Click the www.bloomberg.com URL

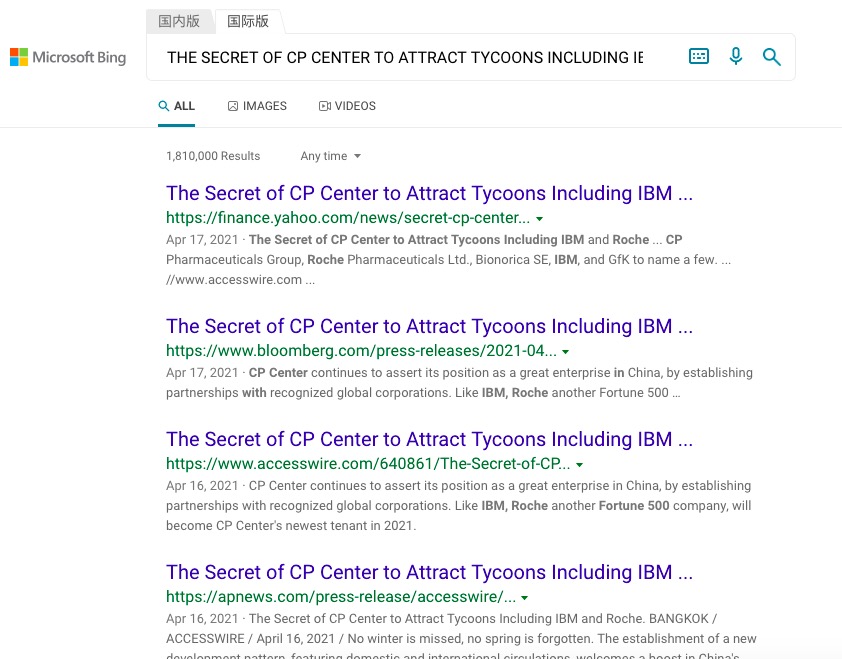point(361,351)
